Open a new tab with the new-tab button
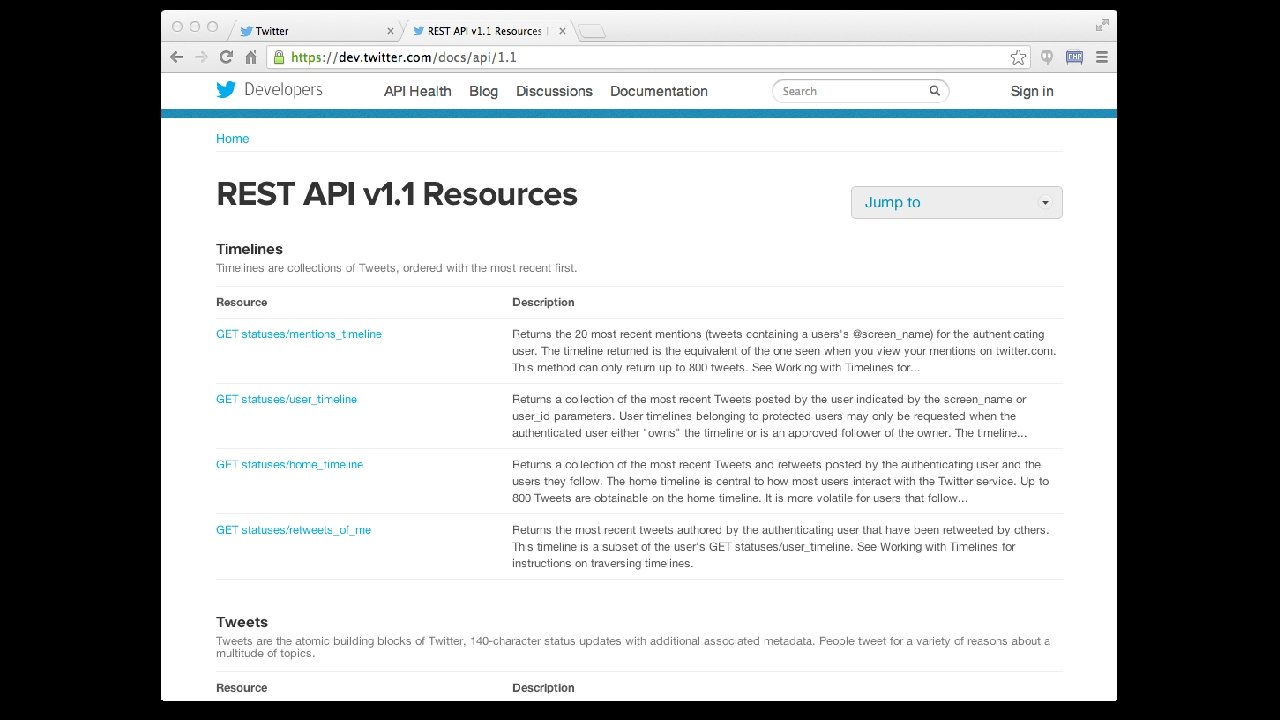The width and height of the screenshot is (1280, 720). click(x=592, y=31)
